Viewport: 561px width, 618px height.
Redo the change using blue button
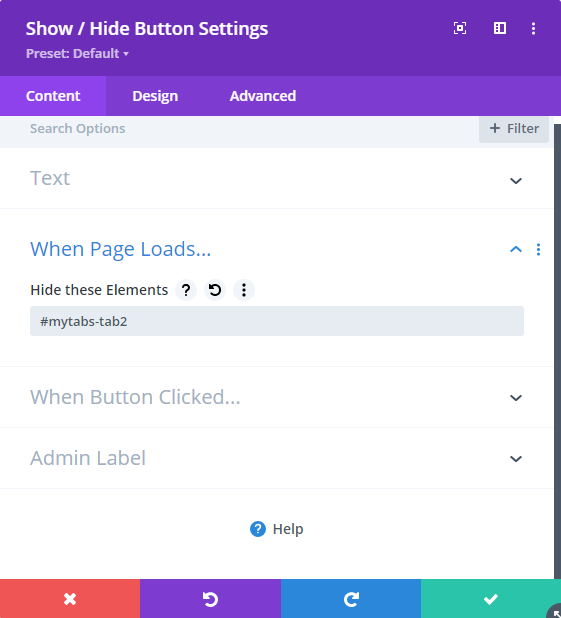(x=351, y=599)
